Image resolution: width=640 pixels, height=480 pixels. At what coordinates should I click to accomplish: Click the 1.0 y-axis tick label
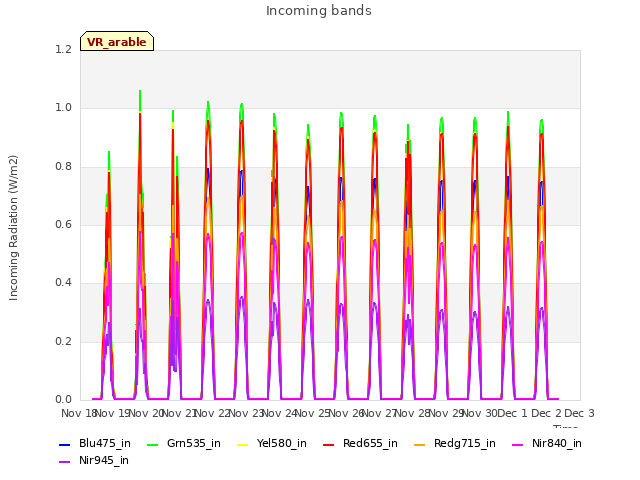[x=63, y=108]
